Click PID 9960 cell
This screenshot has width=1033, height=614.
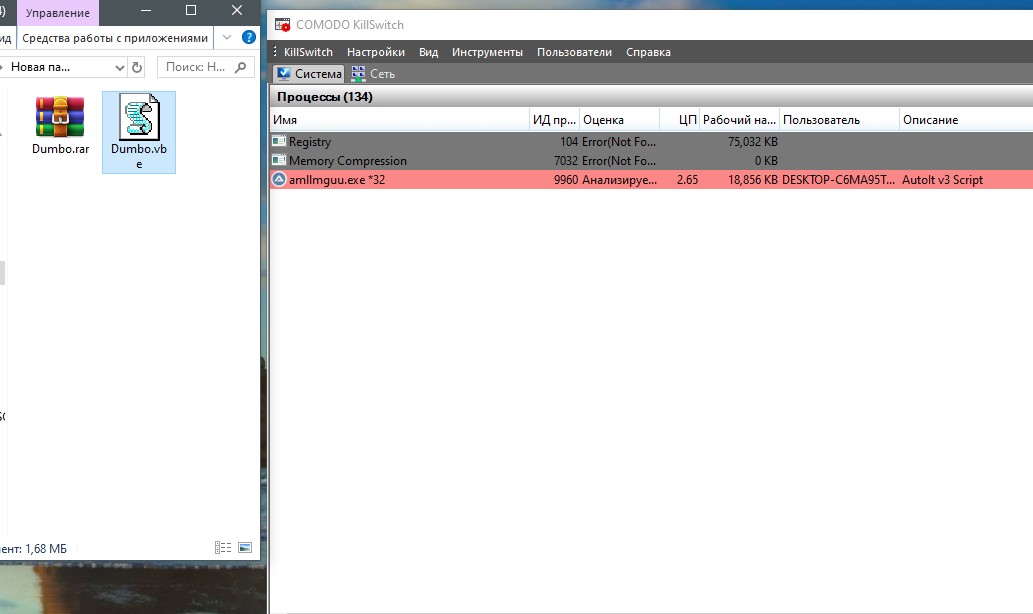pyautogui.click(x=566, y=180)
